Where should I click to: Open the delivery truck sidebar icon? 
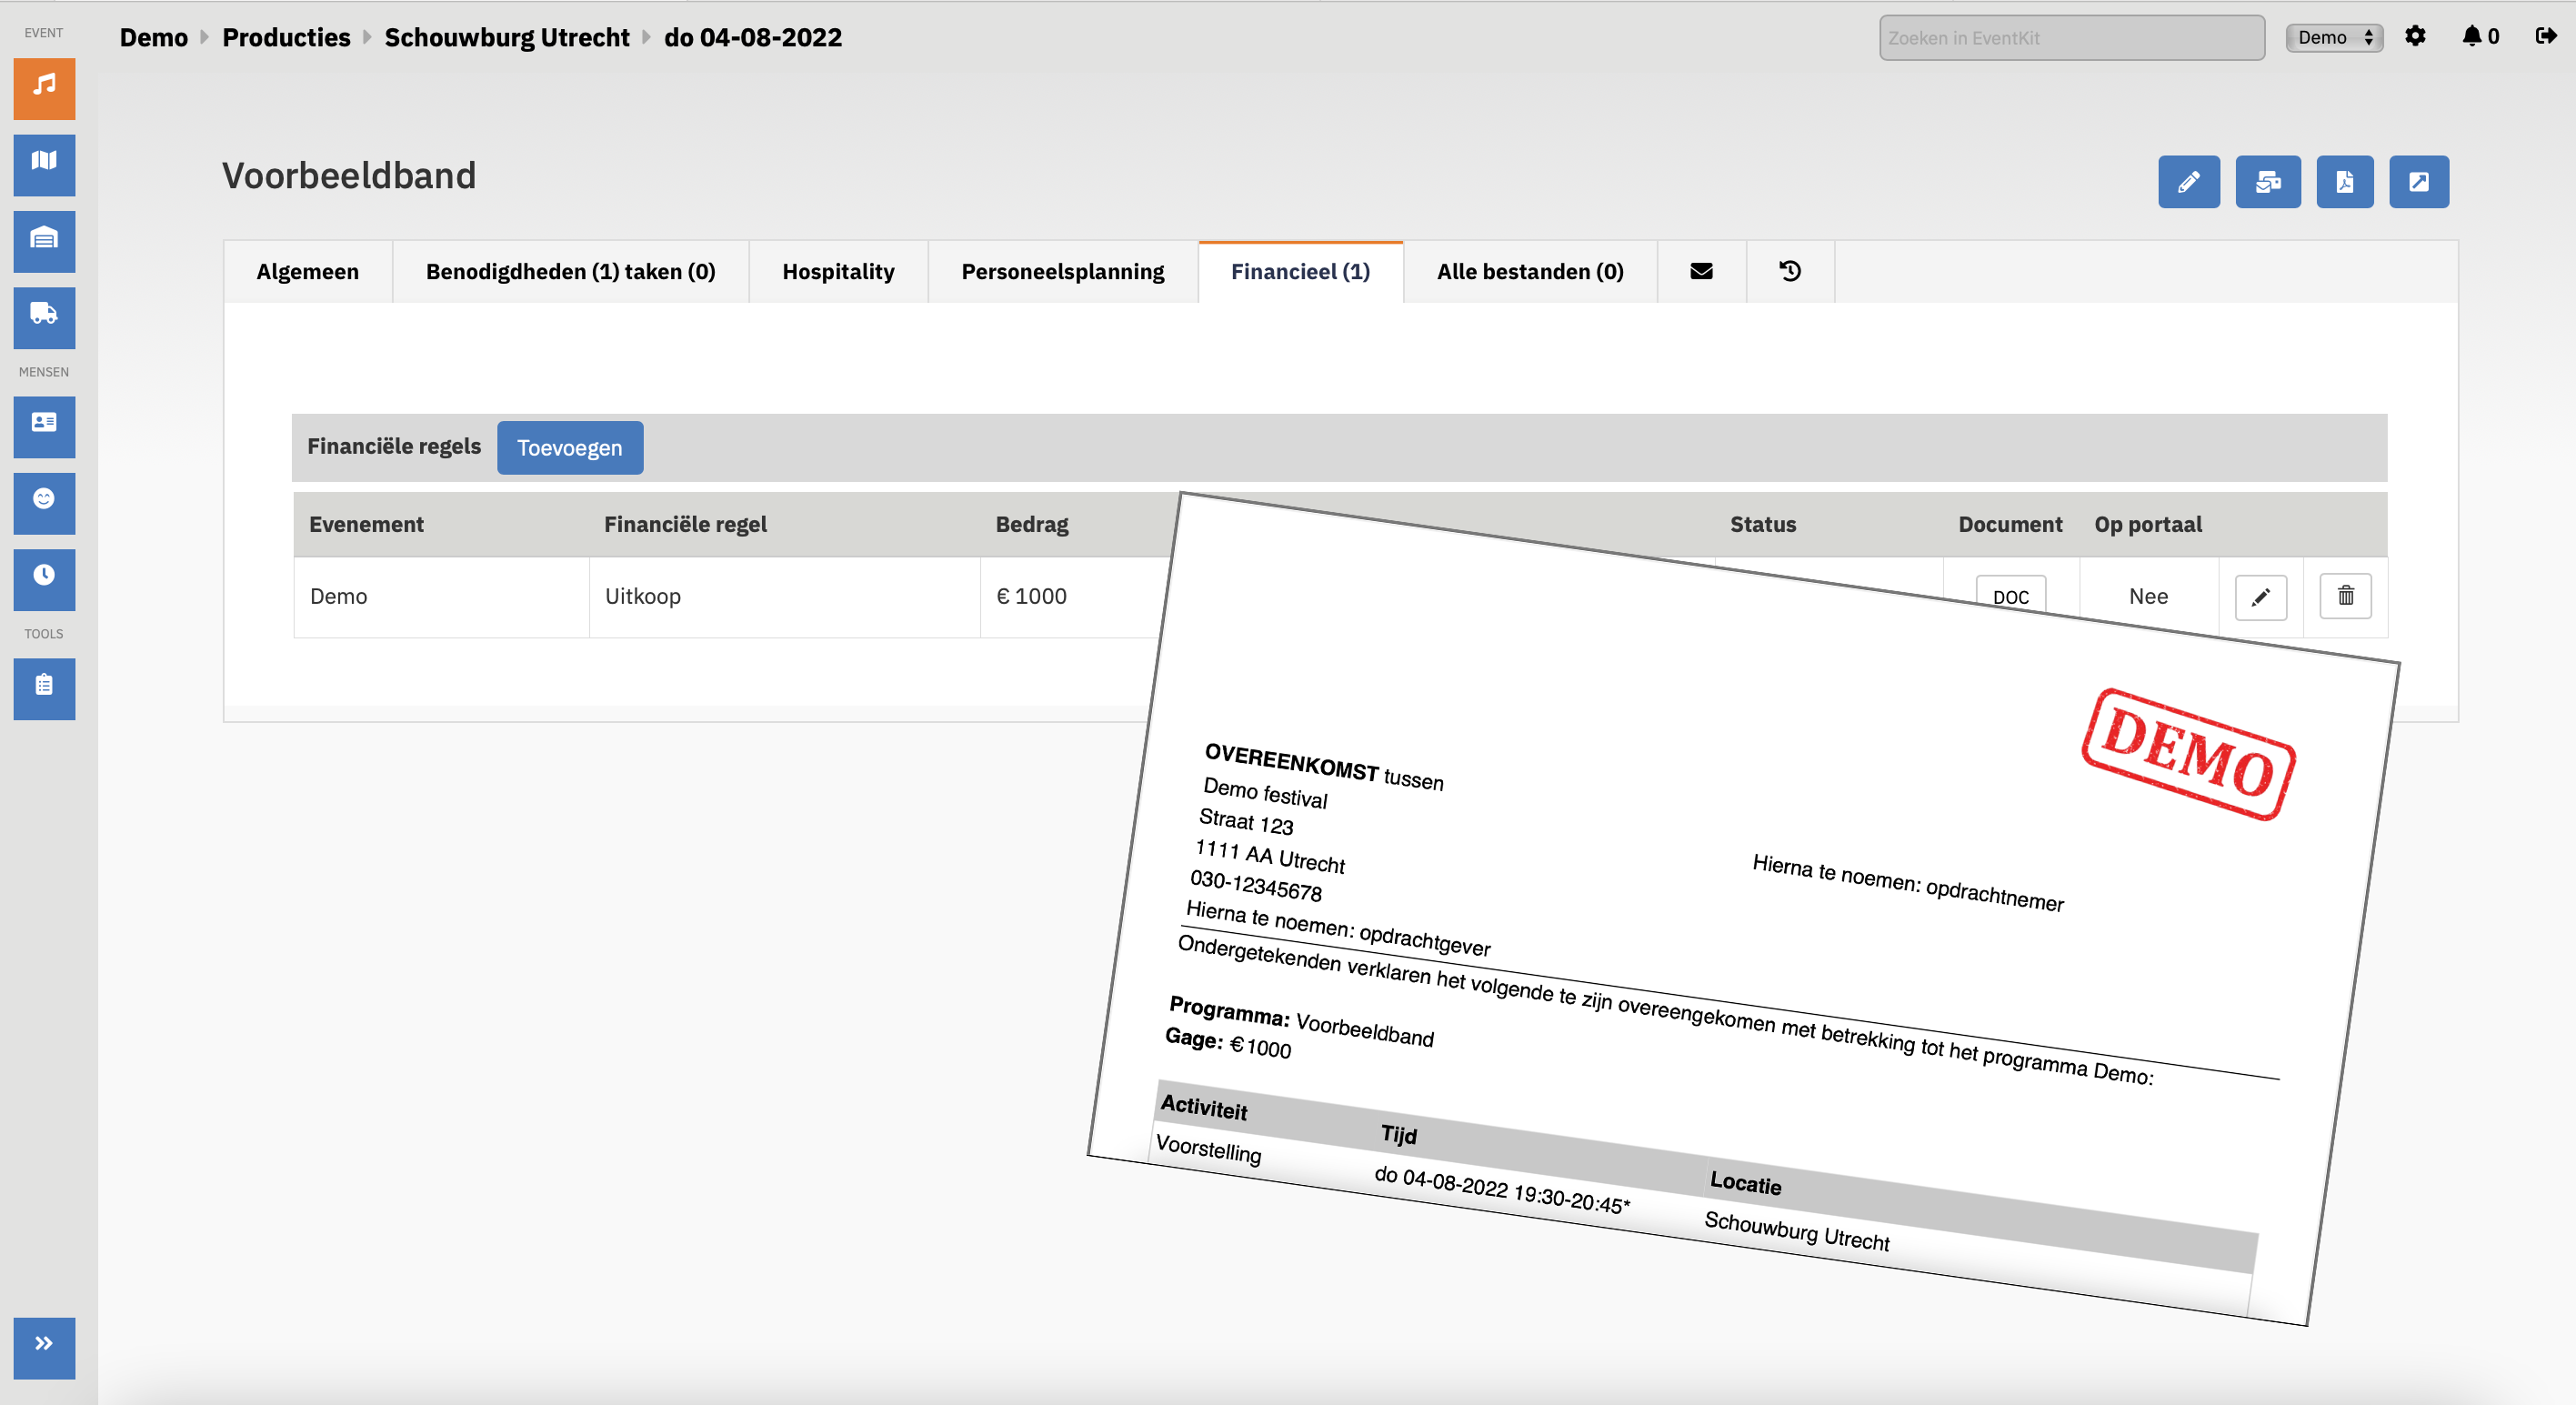(x=44, y=317)
